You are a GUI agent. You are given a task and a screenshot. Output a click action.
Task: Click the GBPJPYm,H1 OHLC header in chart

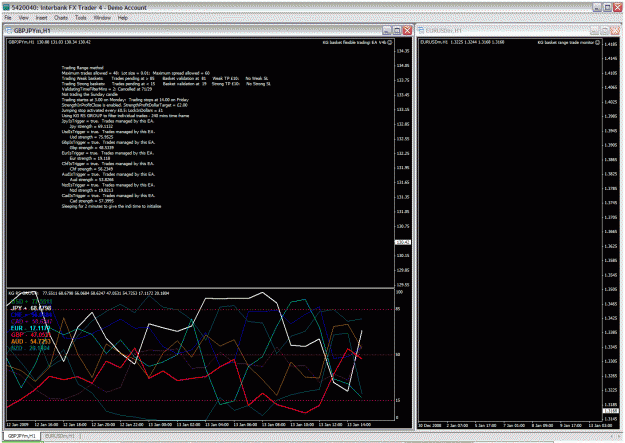coord(49,42)
